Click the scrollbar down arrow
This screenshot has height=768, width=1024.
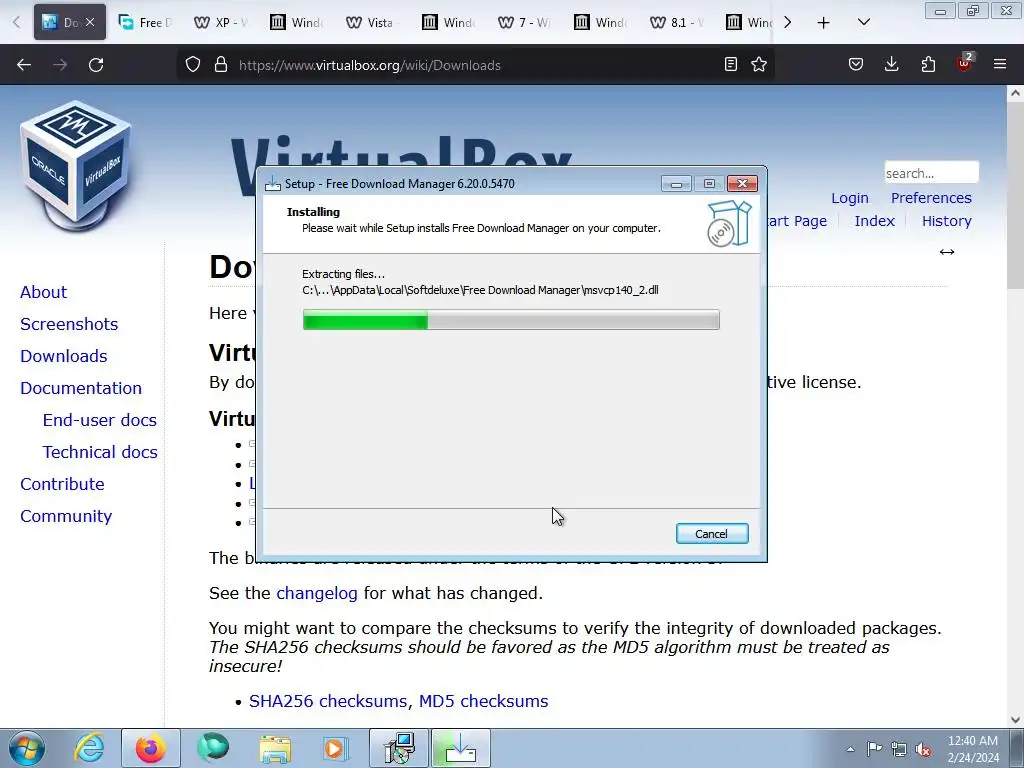click(1015, 720)
